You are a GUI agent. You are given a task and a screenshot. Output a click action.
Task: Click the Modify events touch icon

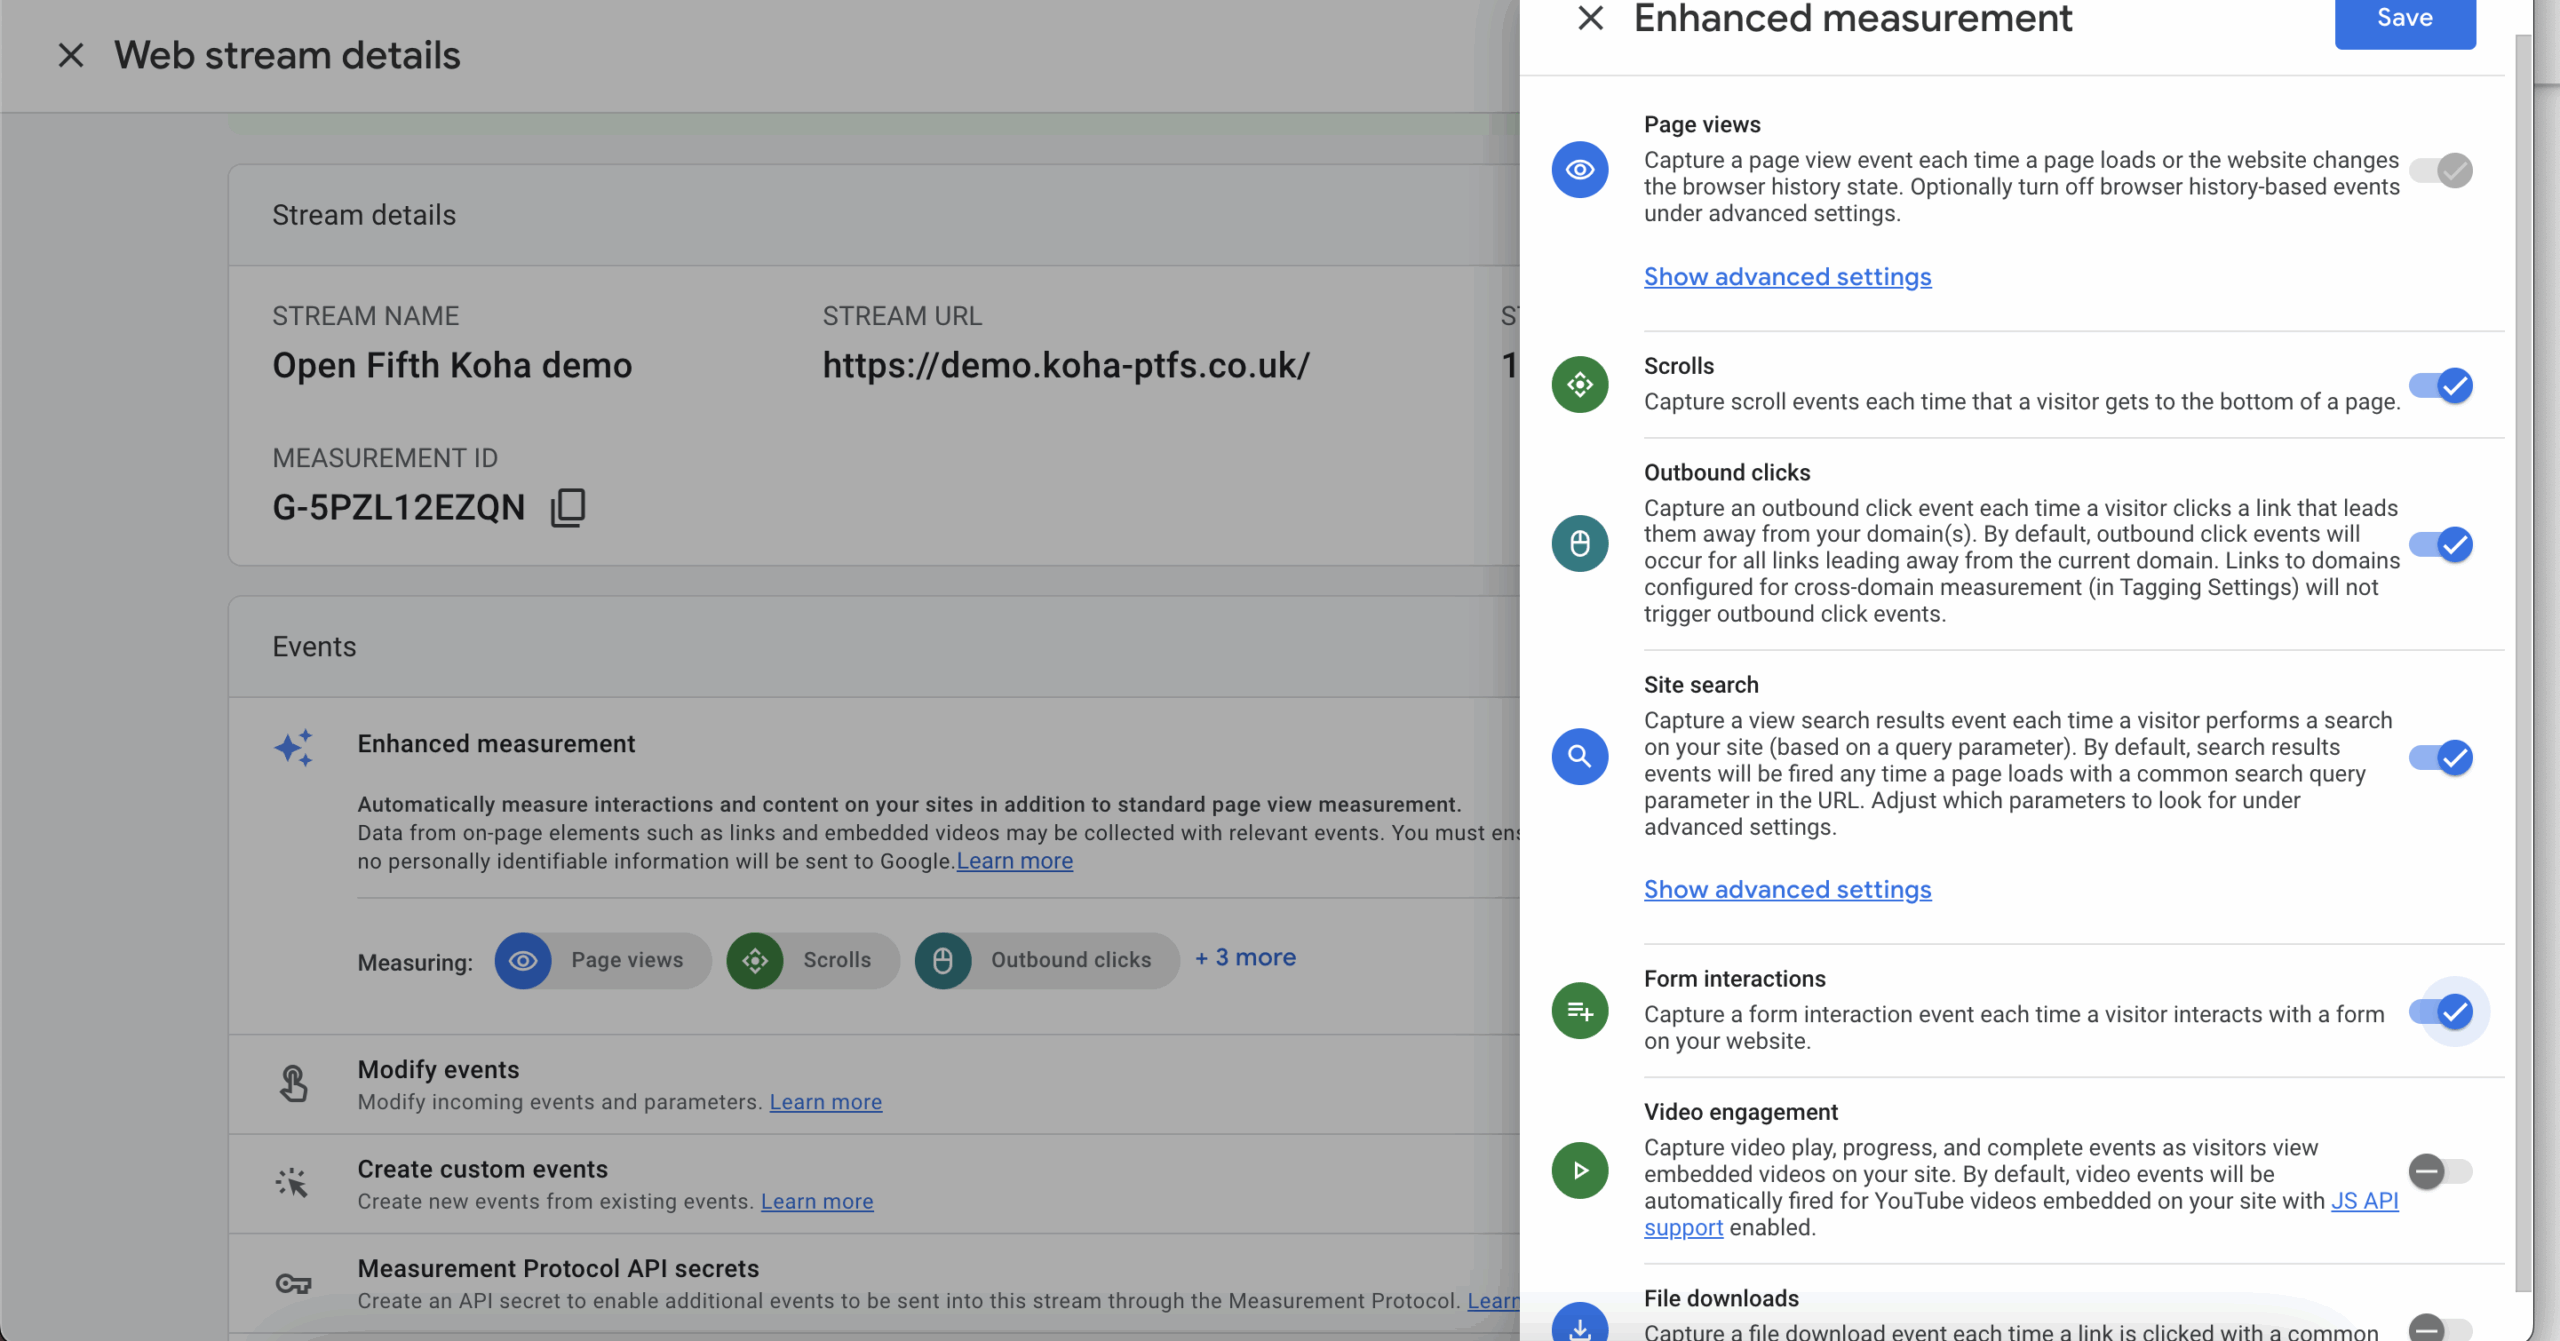click(x=294, y=1083)
